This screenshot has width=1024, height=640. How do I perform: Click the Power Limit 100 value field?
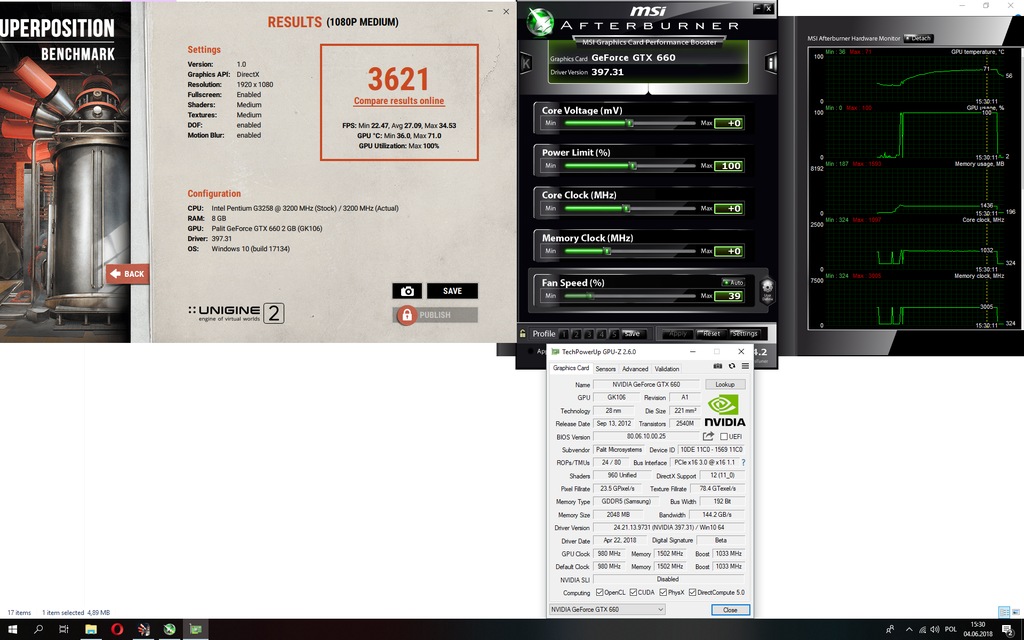[729, 166]
